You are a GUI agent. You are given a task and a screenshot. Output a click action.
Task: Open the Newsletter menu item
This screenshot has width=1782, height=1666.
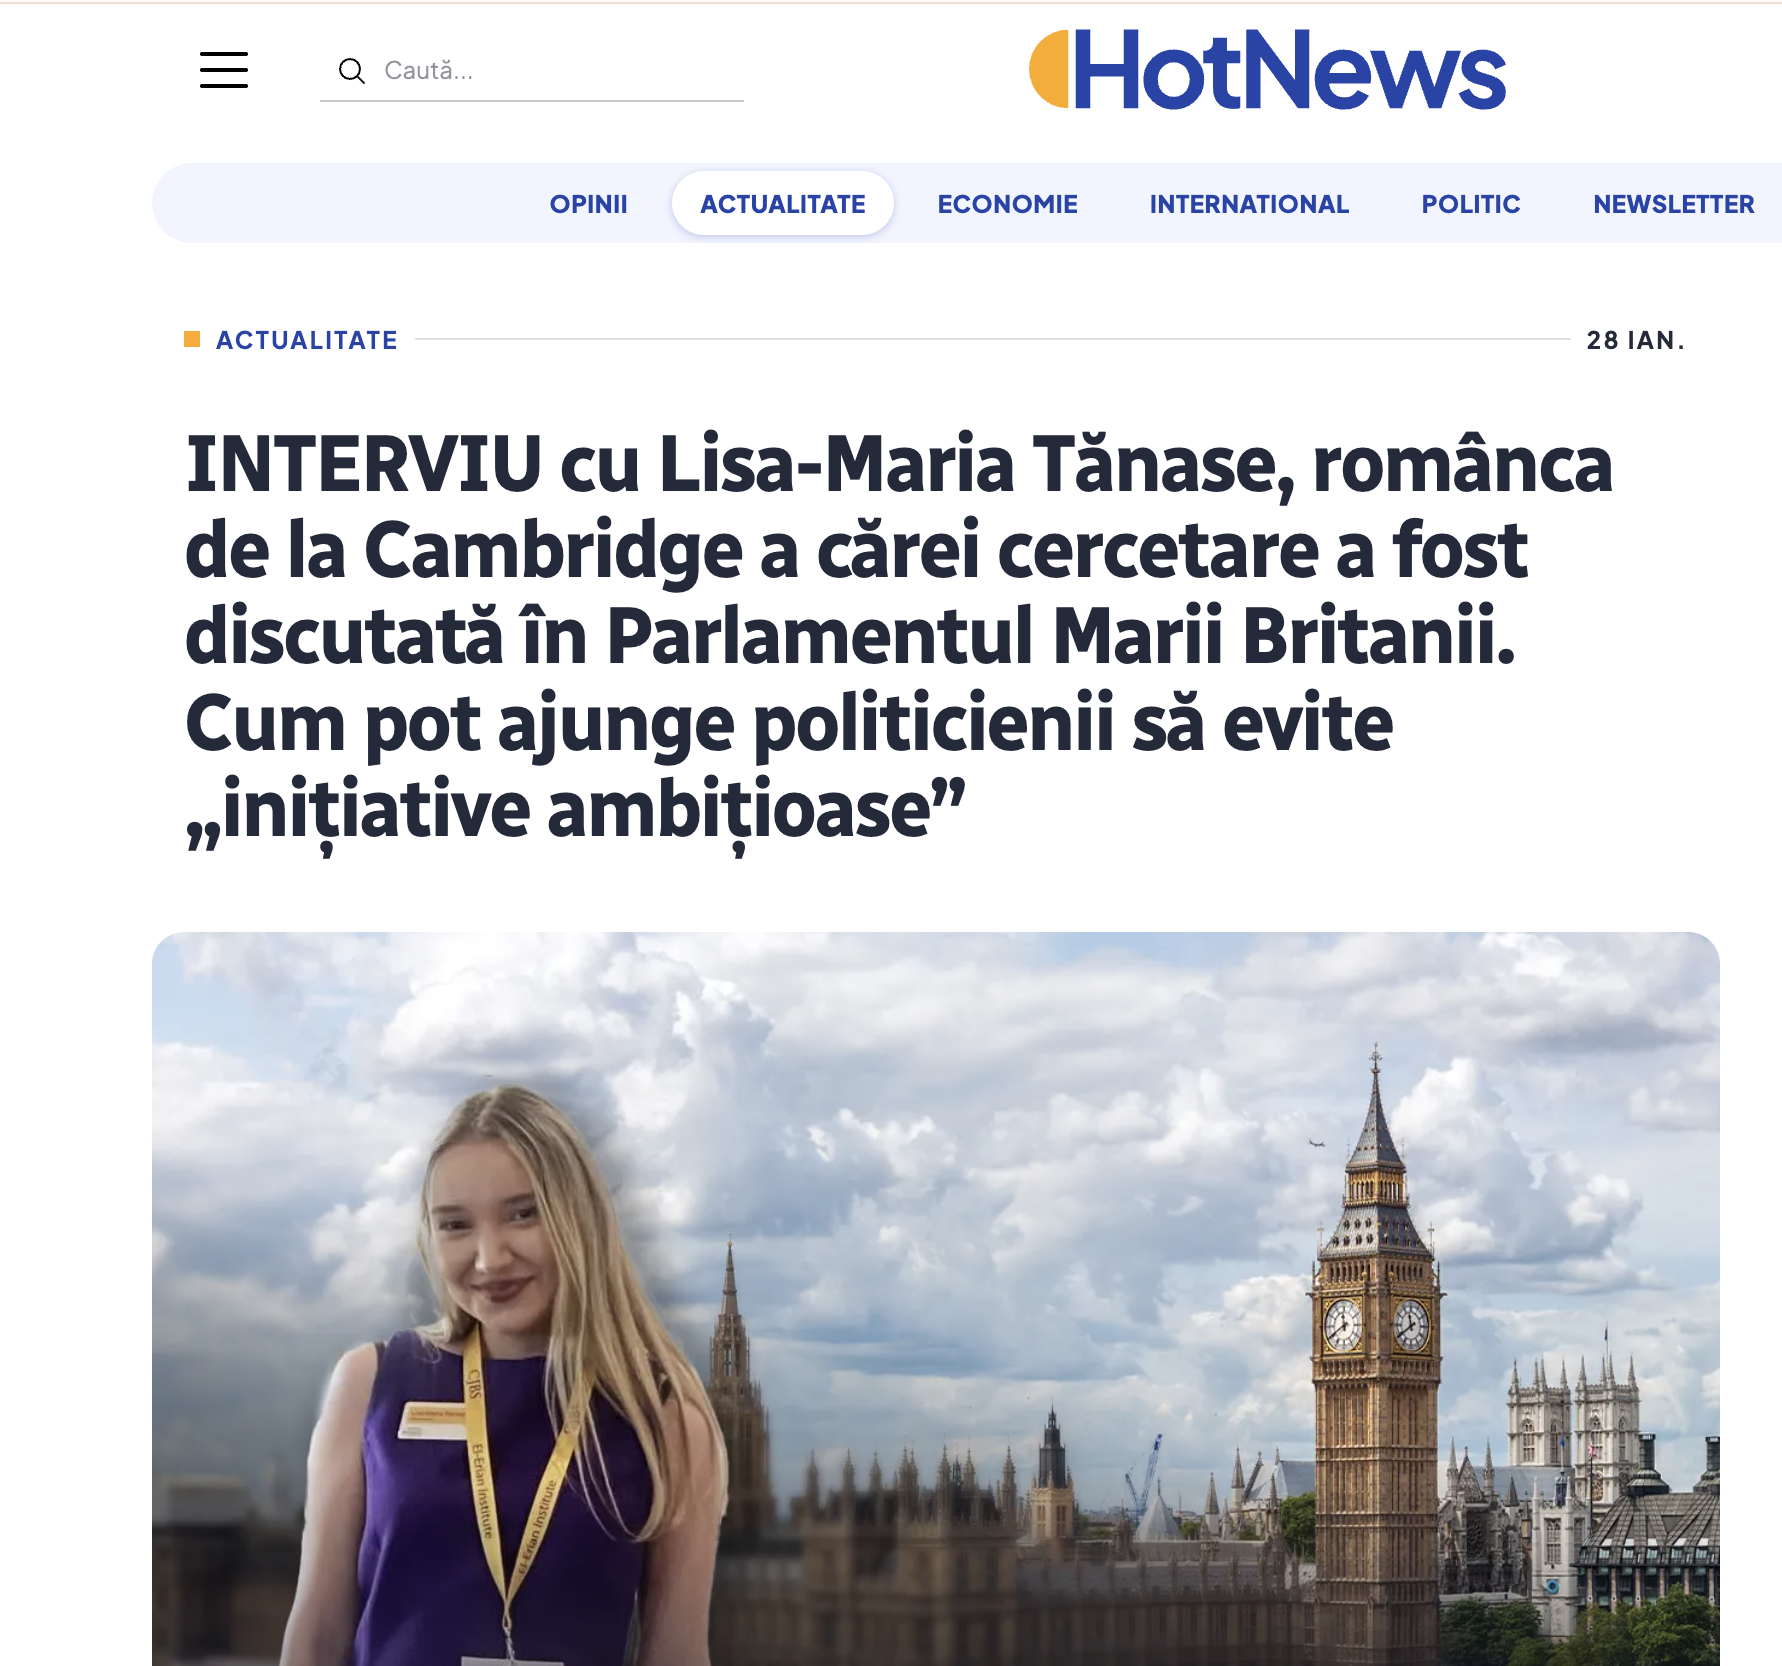(1673, 204)
